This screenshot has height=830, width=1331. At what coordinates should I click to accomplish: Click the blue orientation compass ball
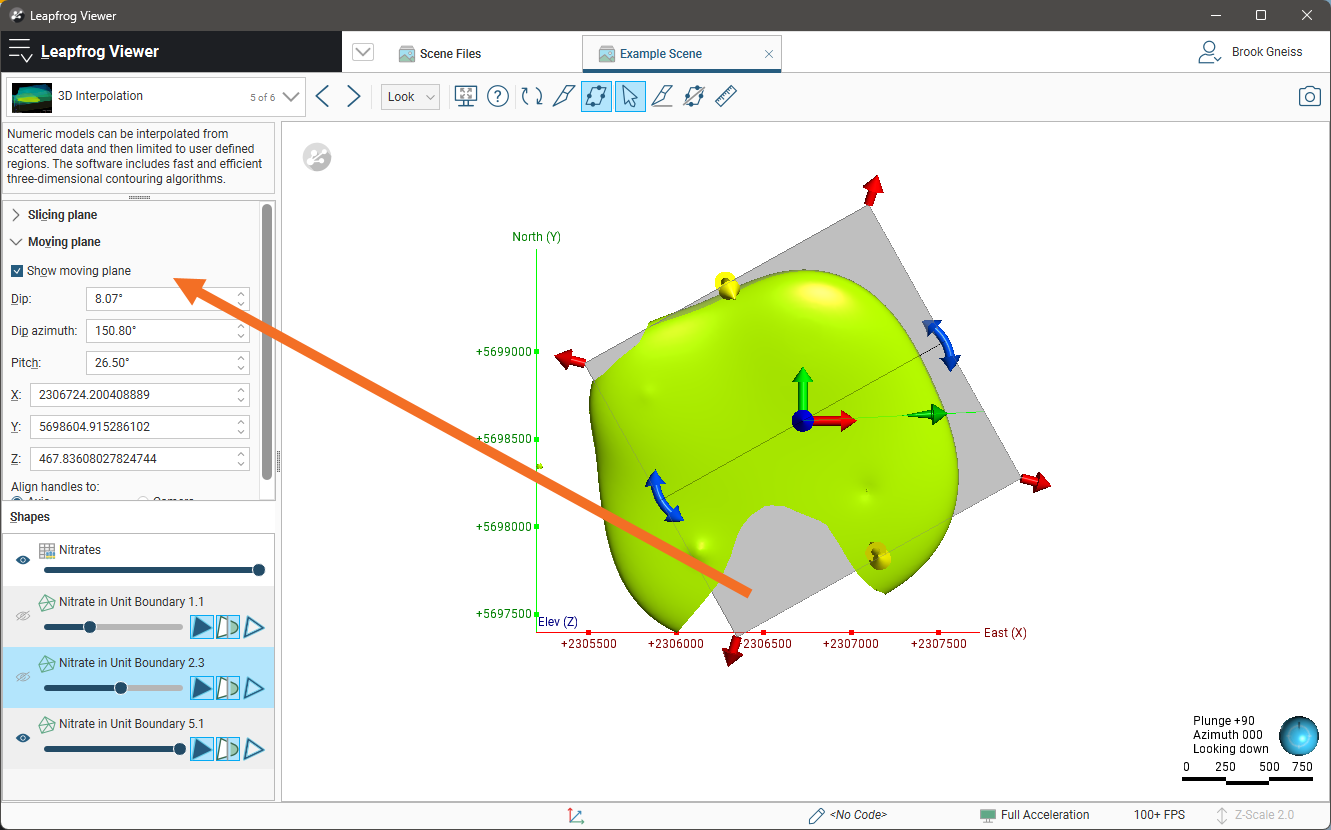1298,735
